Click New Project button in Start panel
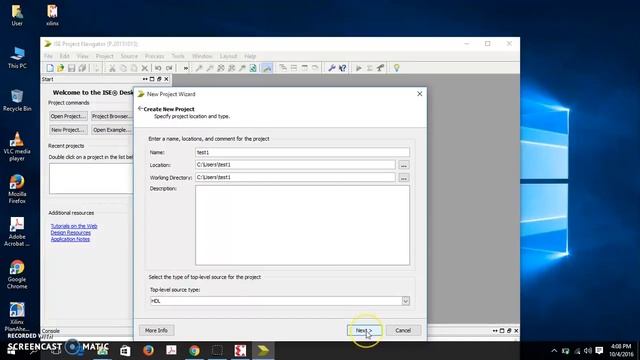The image size is (640, 360). [68, 130]
